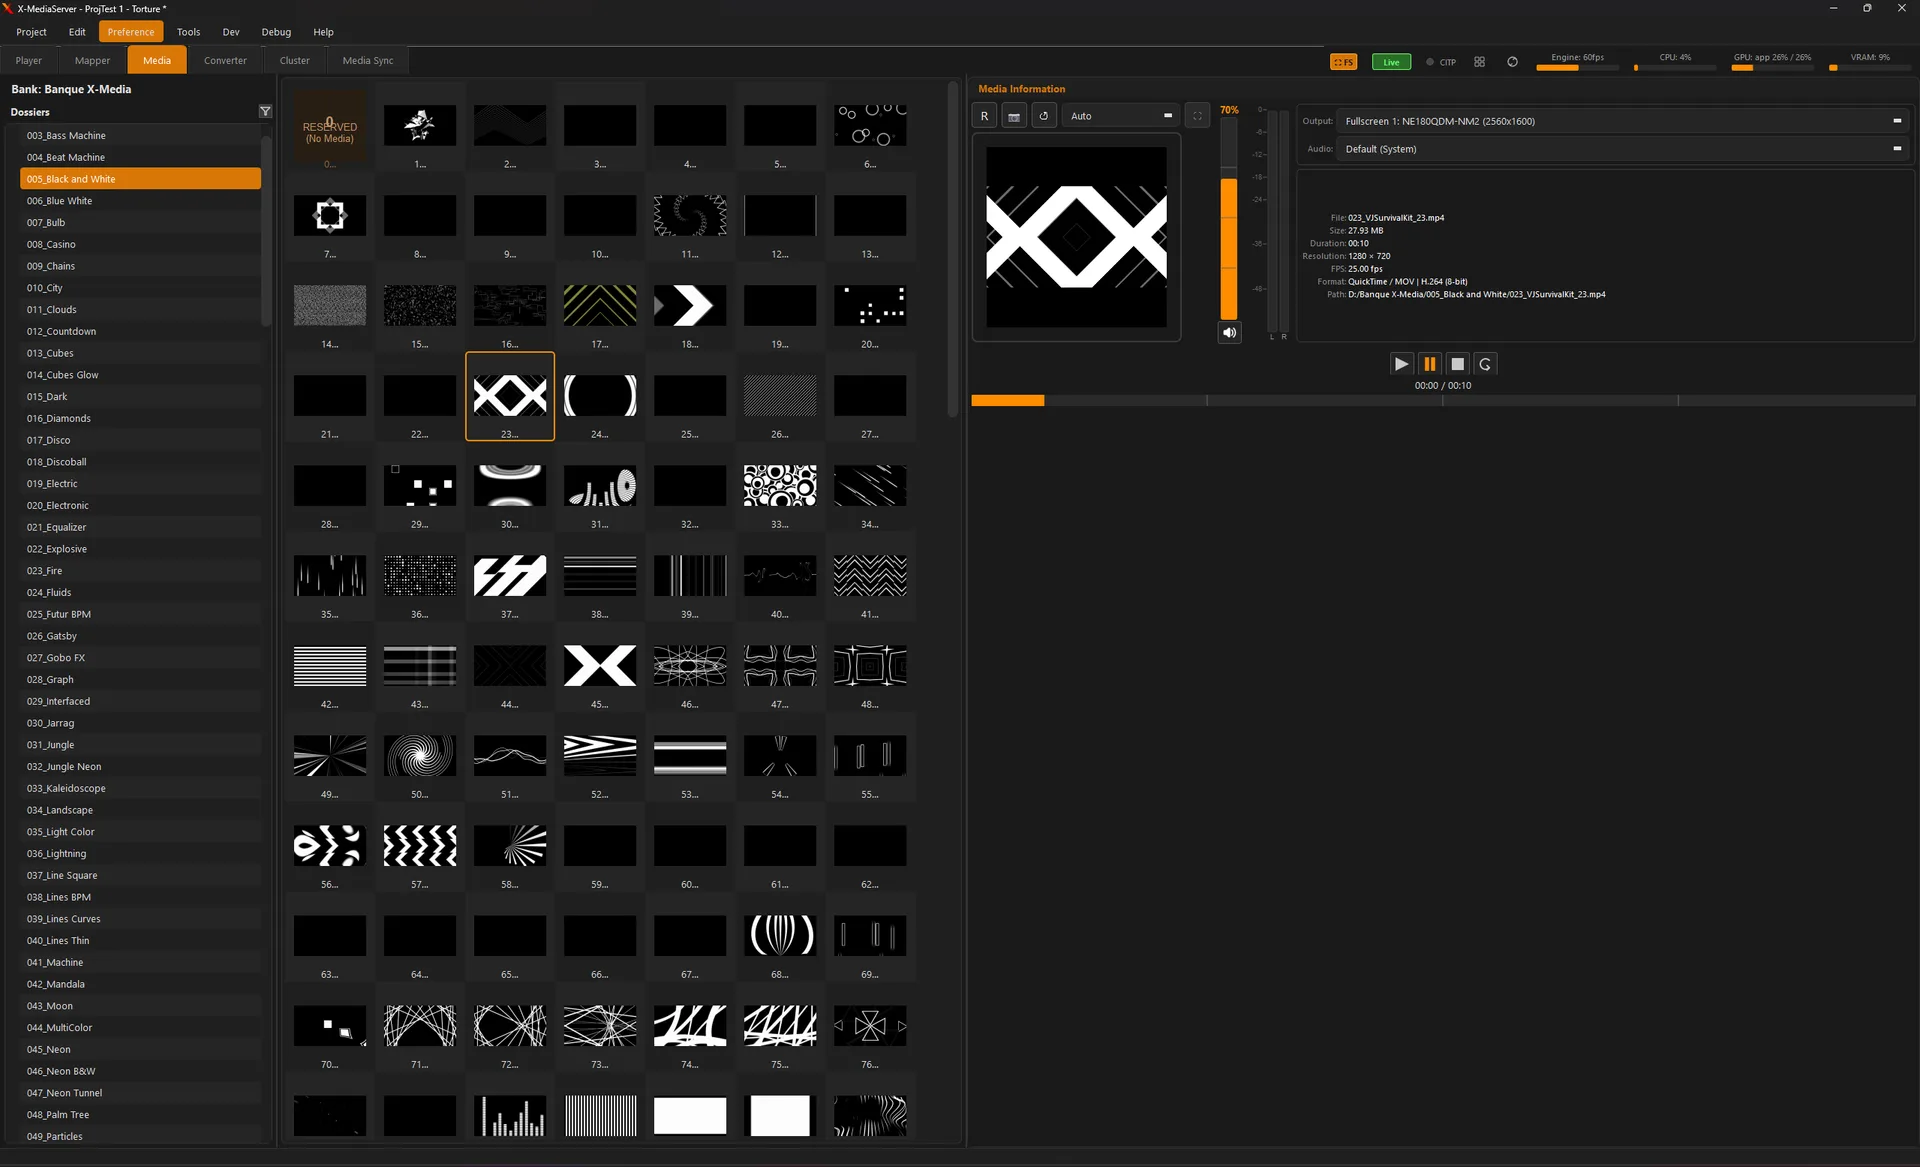The width and height of the screenshot is (1920, 1167).
Task: Click the four-squares grid icon in top bar
Action: (1479, 62)
